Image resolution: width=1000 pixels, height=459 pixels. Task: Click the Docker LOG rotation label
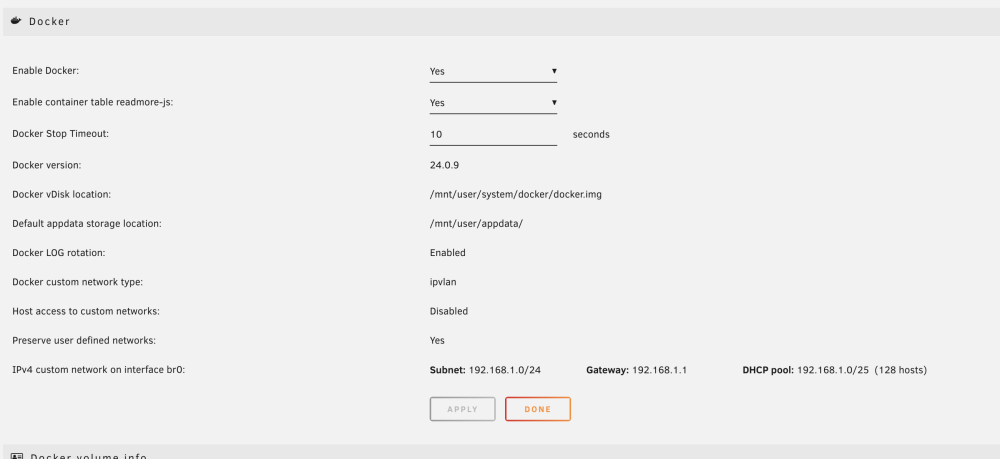[59, 252]
